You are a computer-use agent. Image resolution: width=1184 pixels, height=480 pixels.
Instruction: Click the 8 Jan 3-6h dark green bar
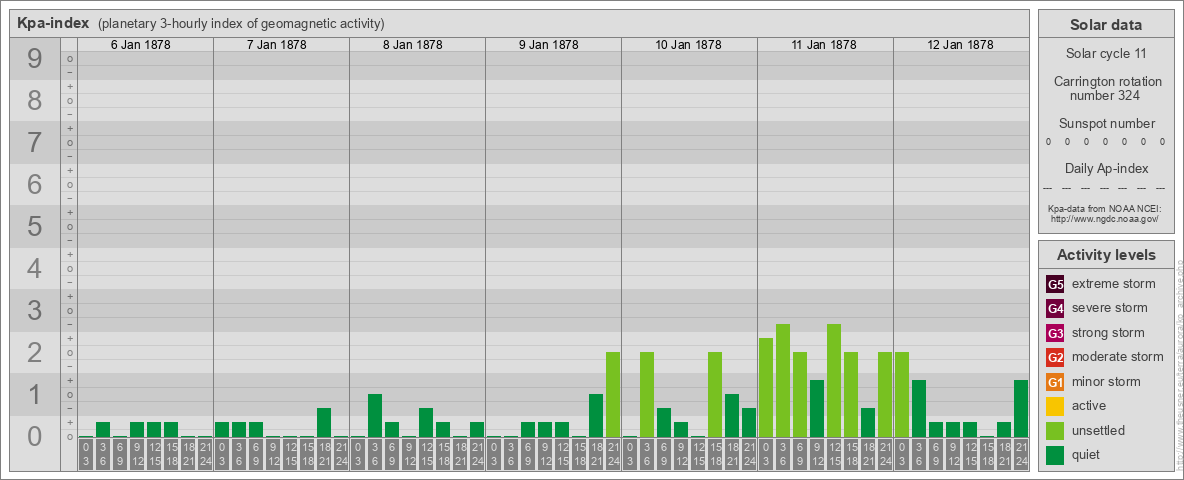click(375, 416)
